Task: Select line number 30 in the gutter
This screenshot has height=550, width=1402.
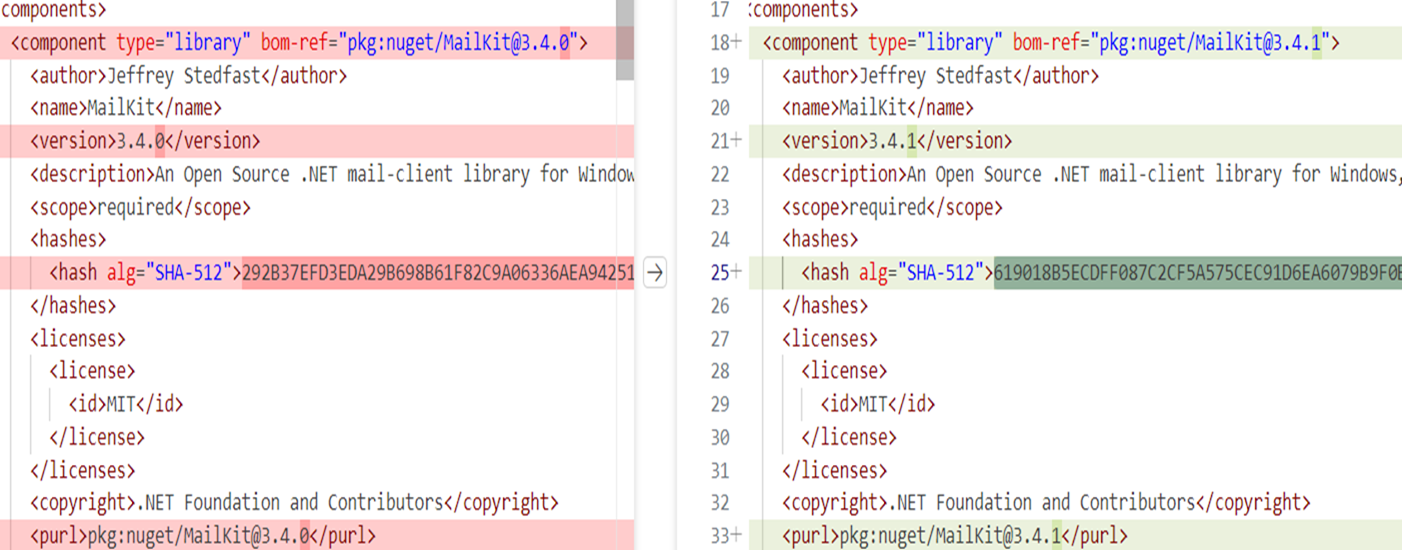Action: [720, 437]
